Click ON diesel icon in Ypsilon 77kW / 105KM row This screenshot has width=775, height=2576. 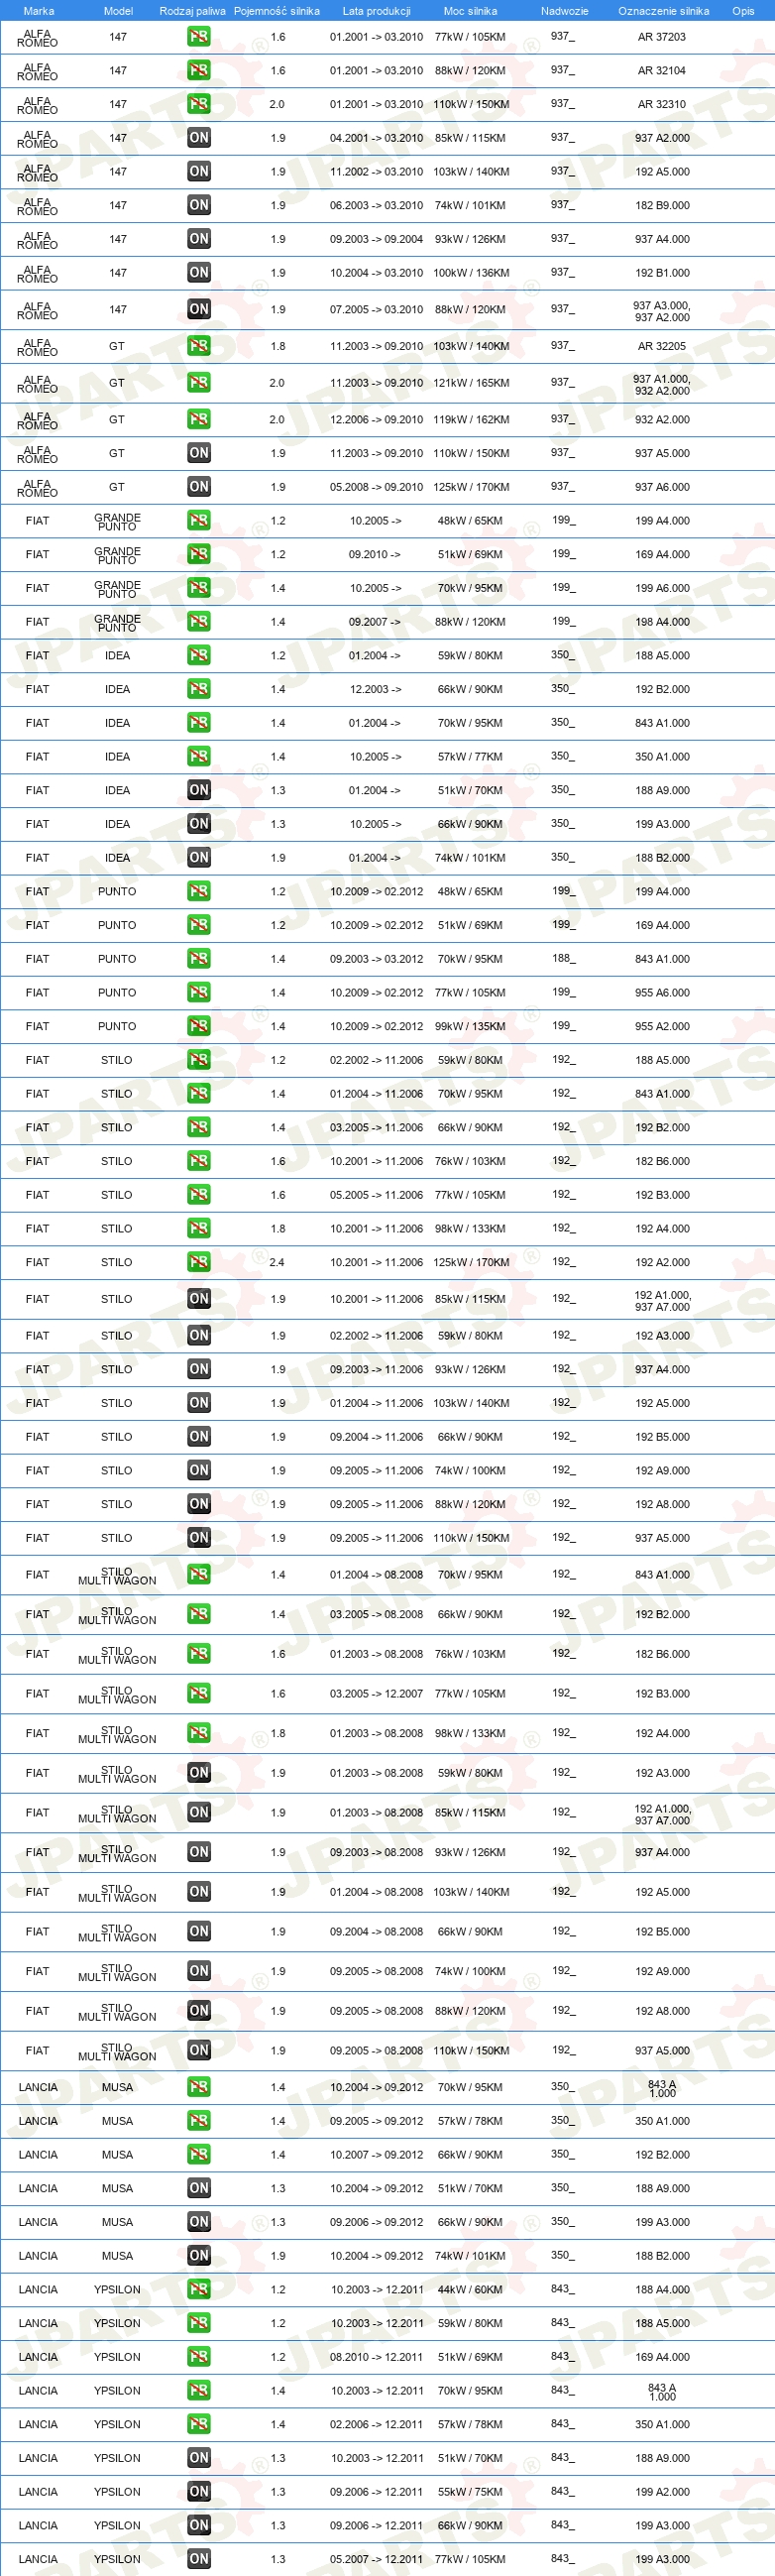tap(199, 2559)
